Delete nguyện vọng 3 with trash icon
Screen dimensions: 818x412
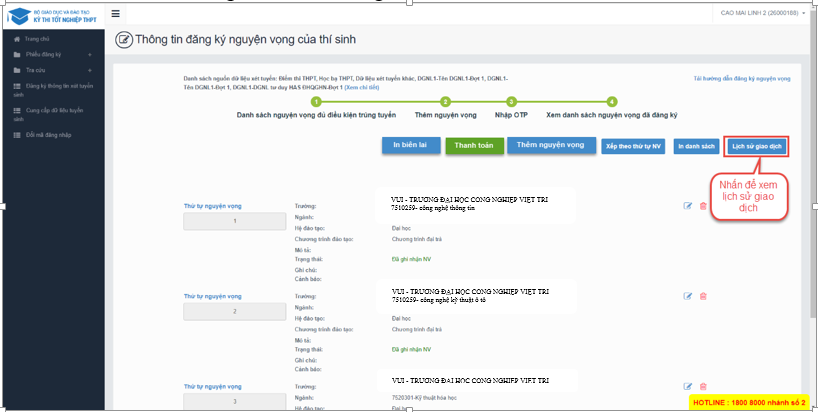click(703, 386)
